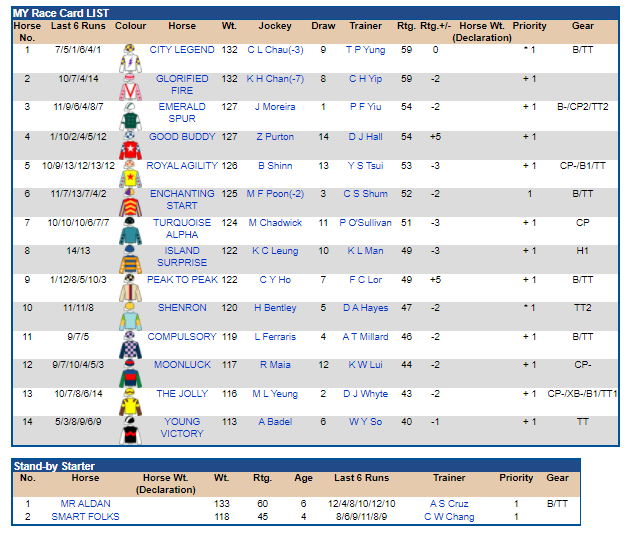Click the Last 6 Runs column header
The image size is (634, 533).
click(x=80, y=26)
